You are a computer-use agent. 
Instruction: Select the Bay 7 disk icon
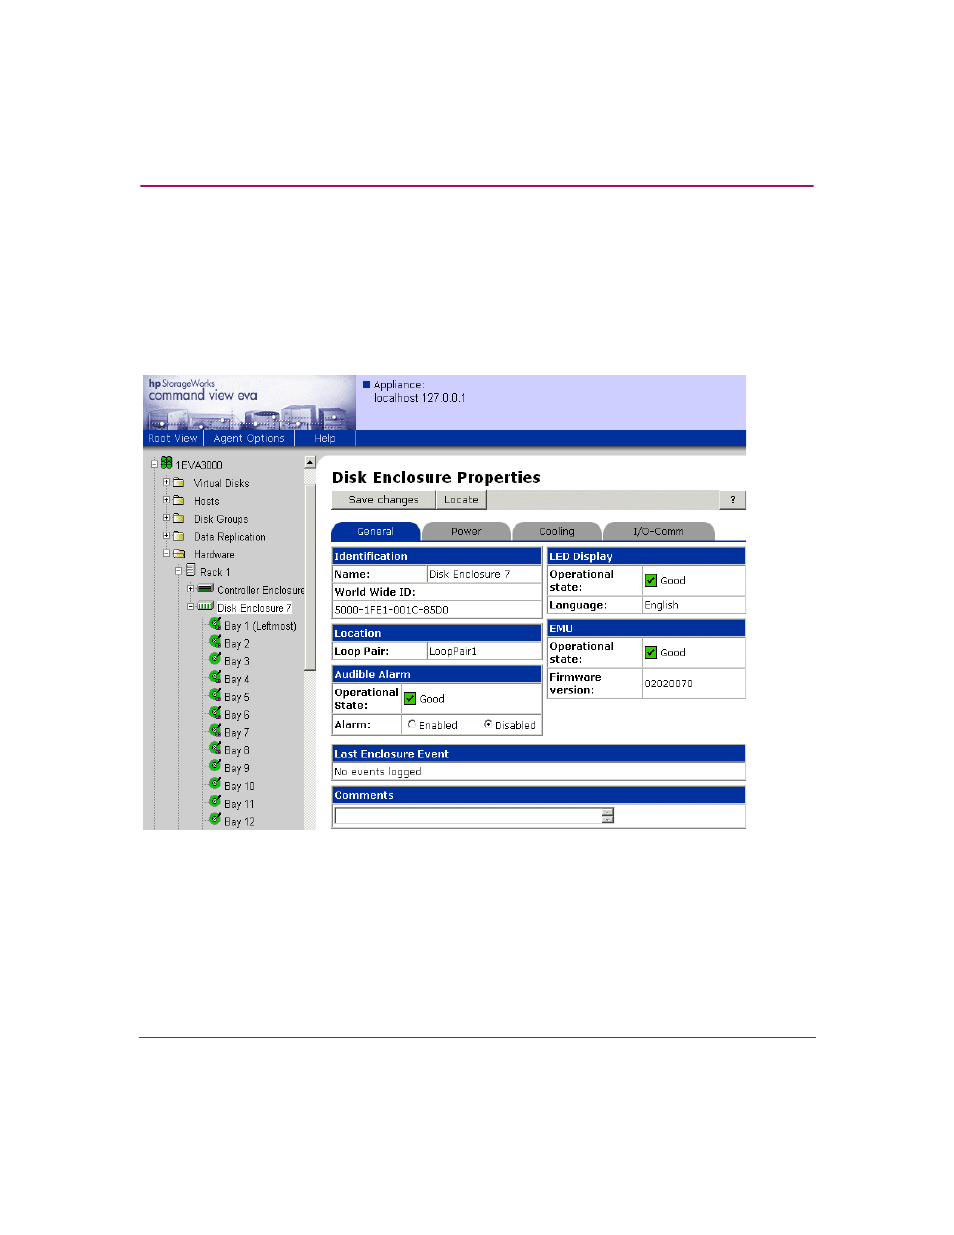[215, 731]
